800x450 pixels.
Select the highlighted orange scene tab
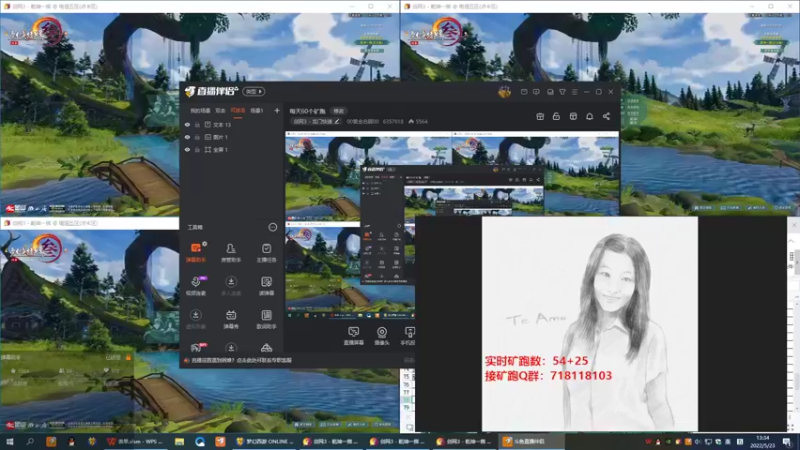coord(238,110)
